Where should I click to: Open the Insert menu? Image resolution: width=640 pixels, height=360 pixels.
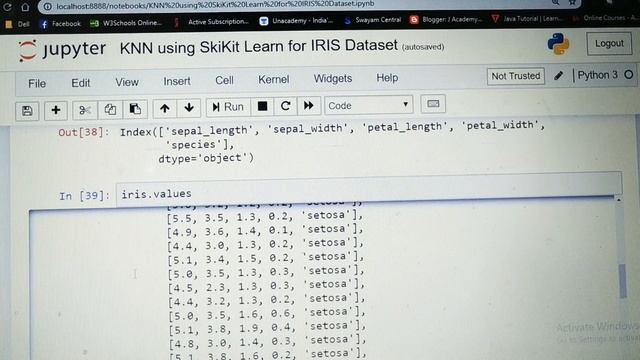(177, 81)
